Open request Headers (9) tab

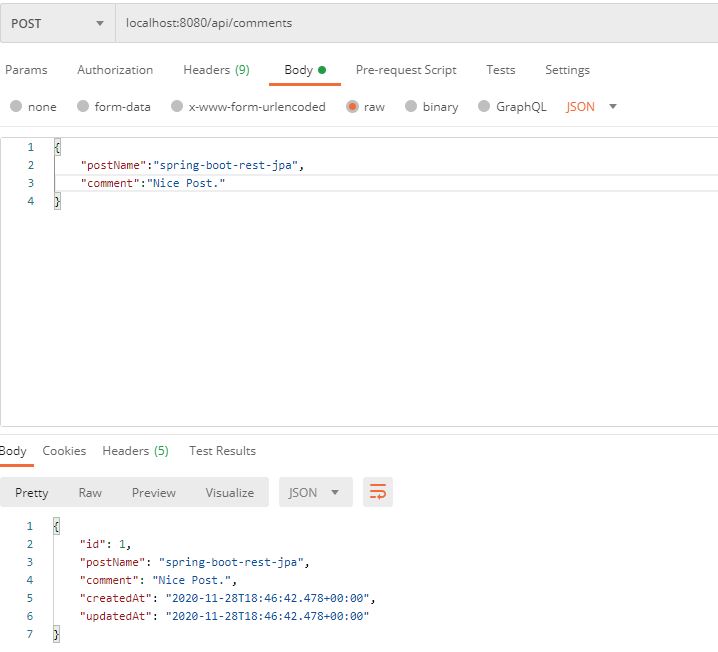coord(216,70)
